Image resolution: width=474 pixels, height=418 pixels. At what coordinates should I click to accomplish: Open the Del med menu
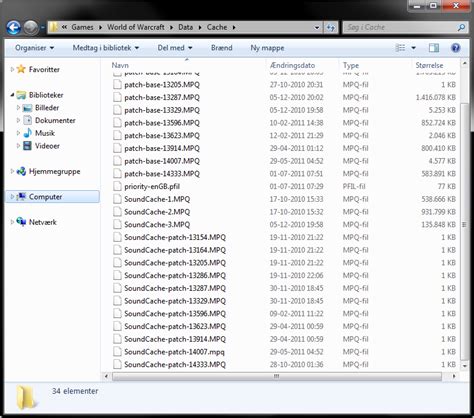tap(175, 48)
